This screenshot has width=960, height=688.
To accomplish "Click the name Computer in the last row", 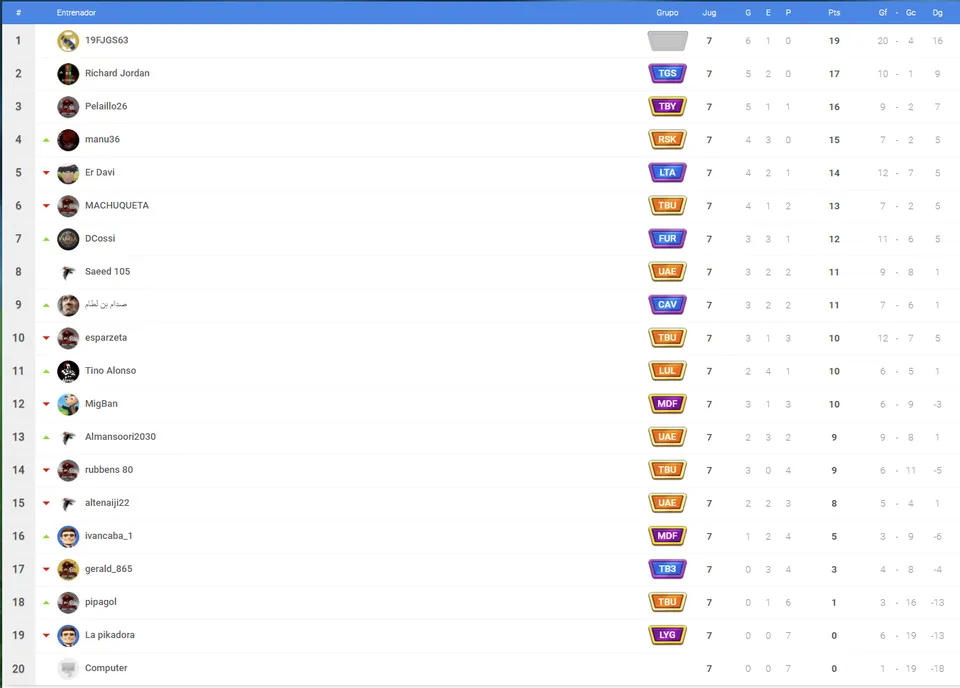I will 106,668.
